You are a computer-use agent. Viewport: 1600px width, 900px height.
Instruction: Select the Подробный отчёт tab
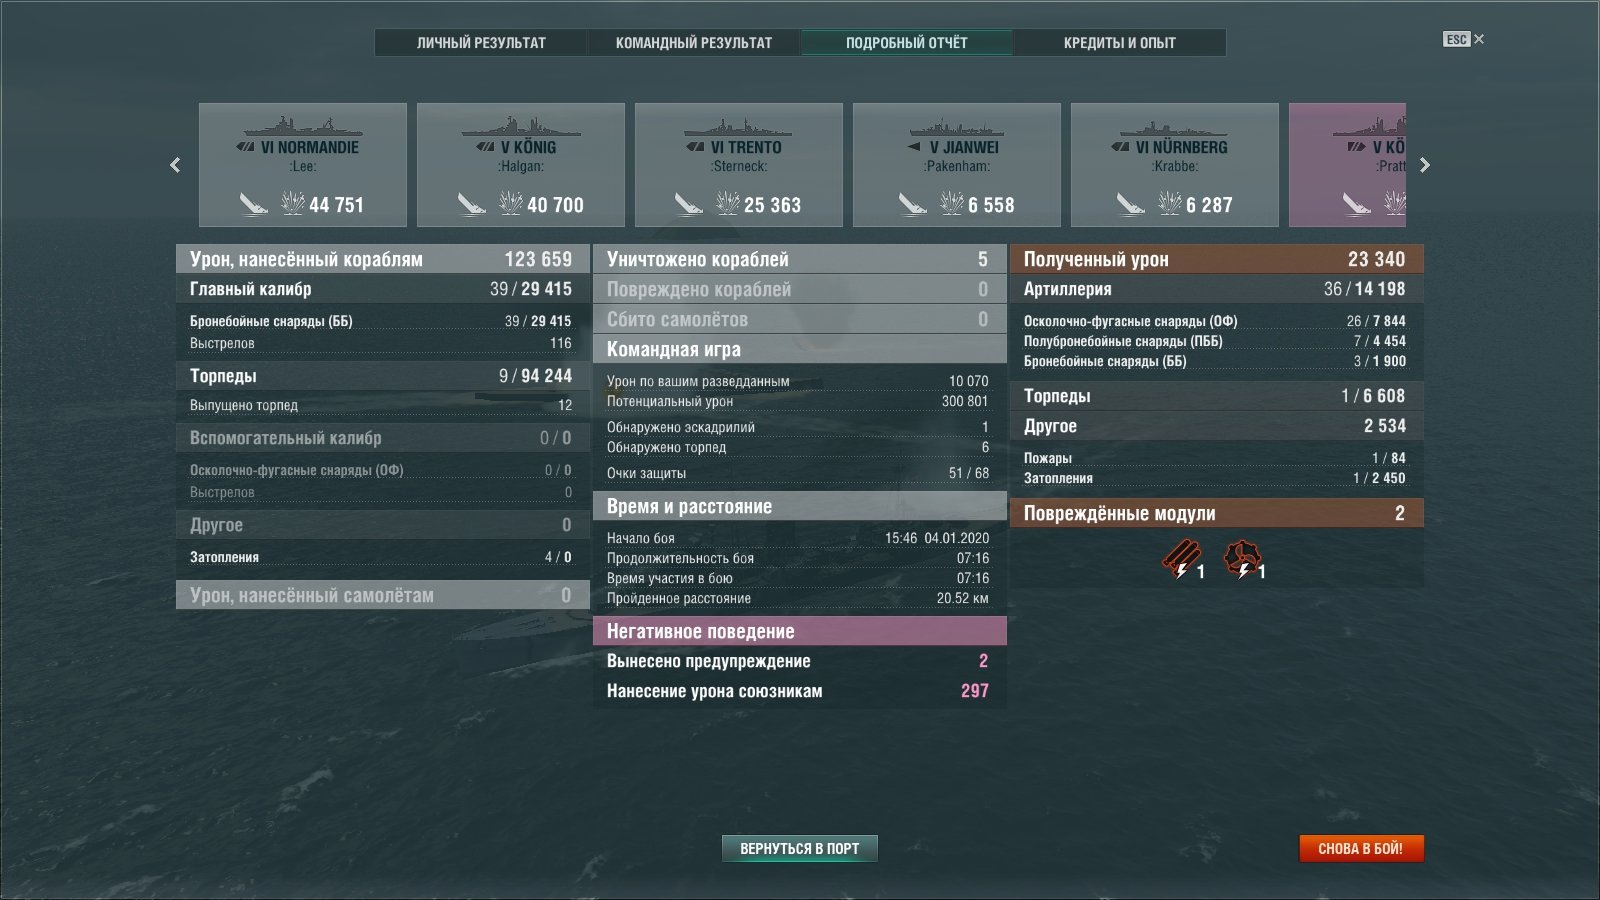coord(907,42)
